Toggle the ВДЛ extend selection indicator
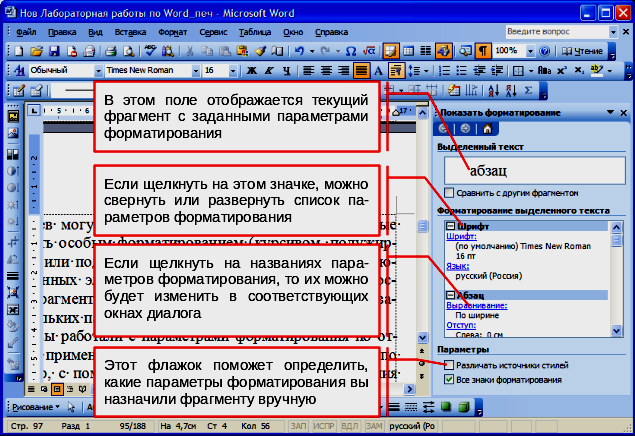Viewport: 635px width, 436px height. [349, 426]
